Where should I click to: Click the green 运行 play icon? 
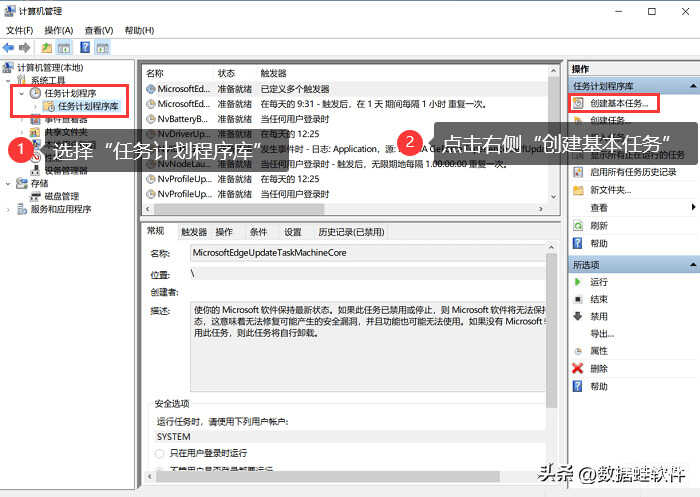pos(578,283)
